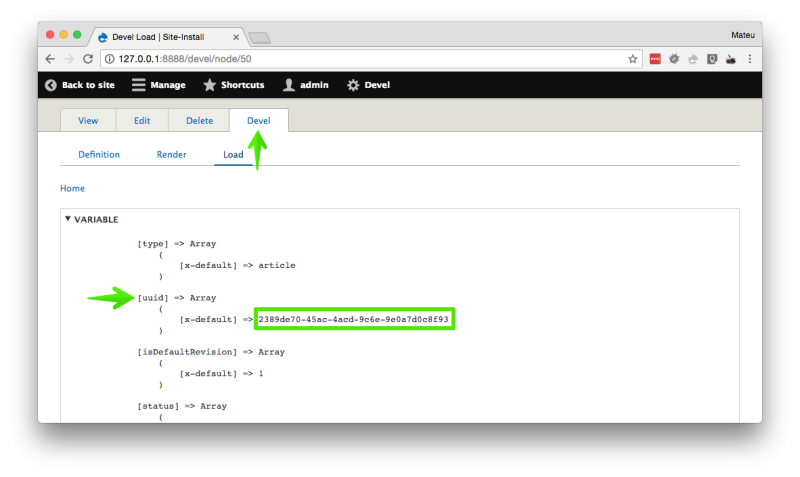Open the Definition secondary tab

[x=99, y=155]
